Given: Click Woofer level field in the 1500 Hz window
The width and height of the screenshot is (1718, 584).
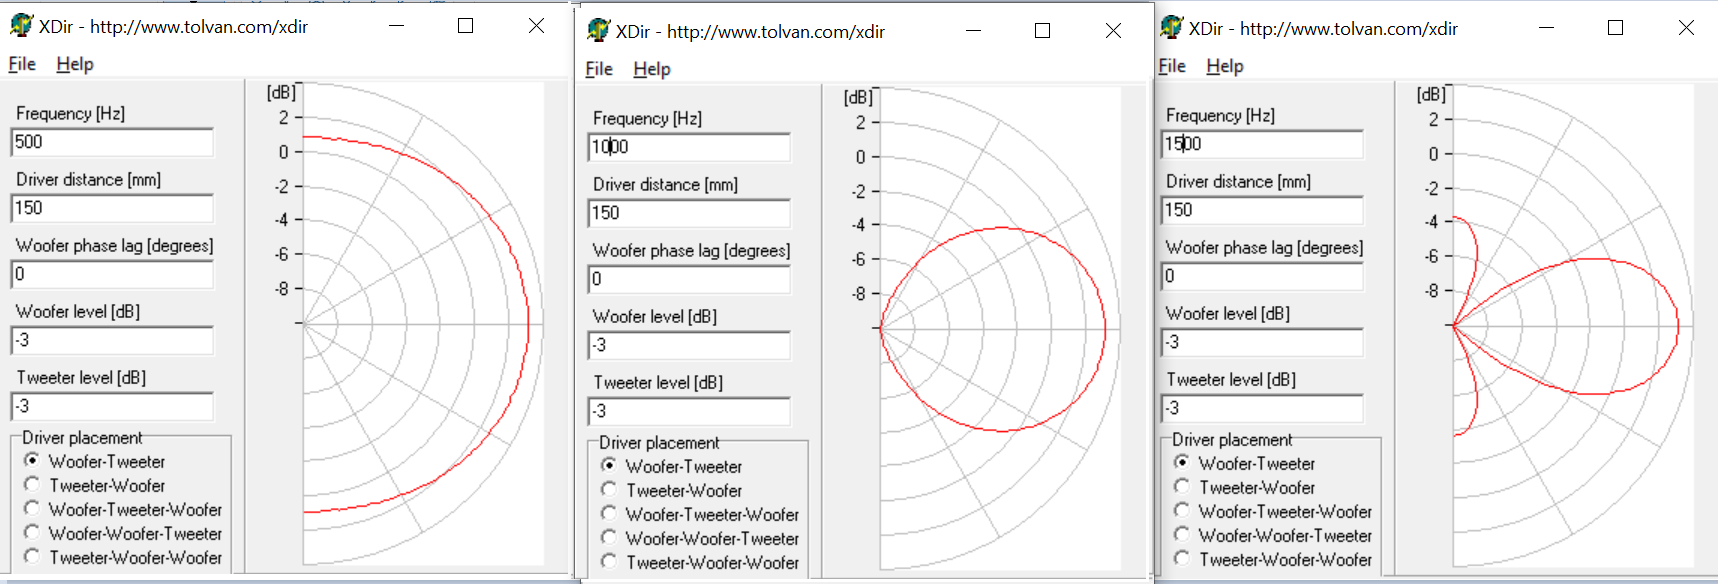Looking at the screenshot, I should [1262, 342].
